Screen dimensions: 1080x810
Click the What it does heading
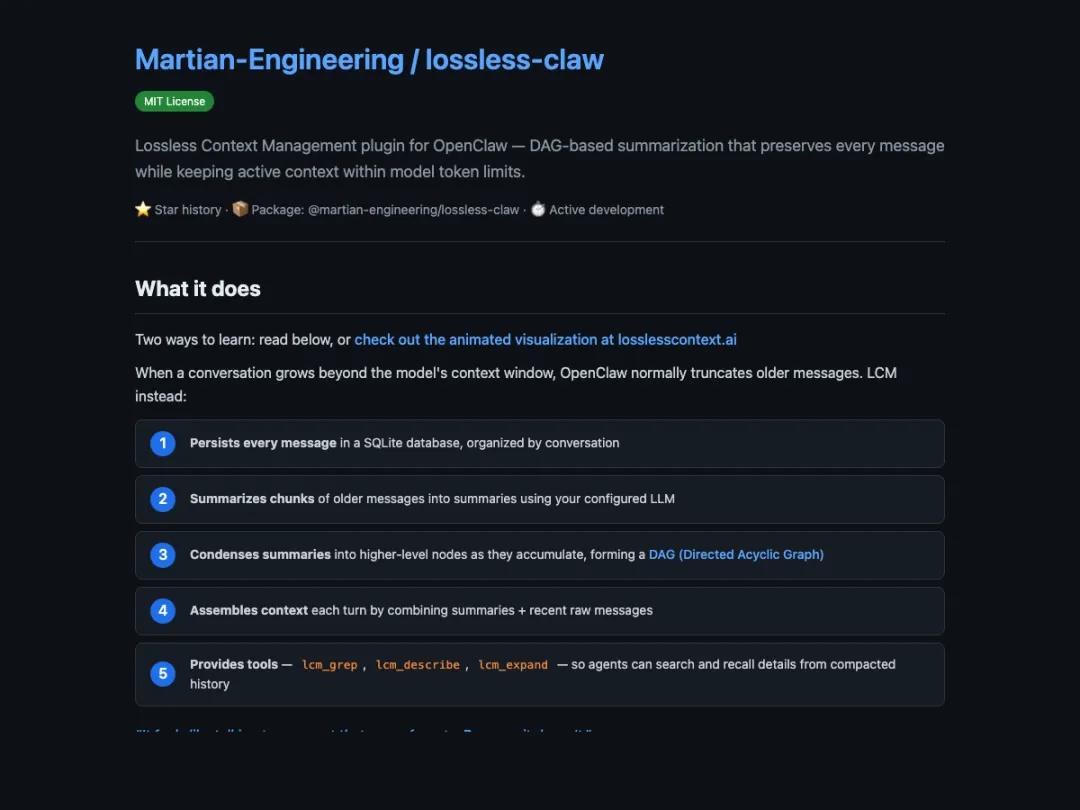pos(198,289)
